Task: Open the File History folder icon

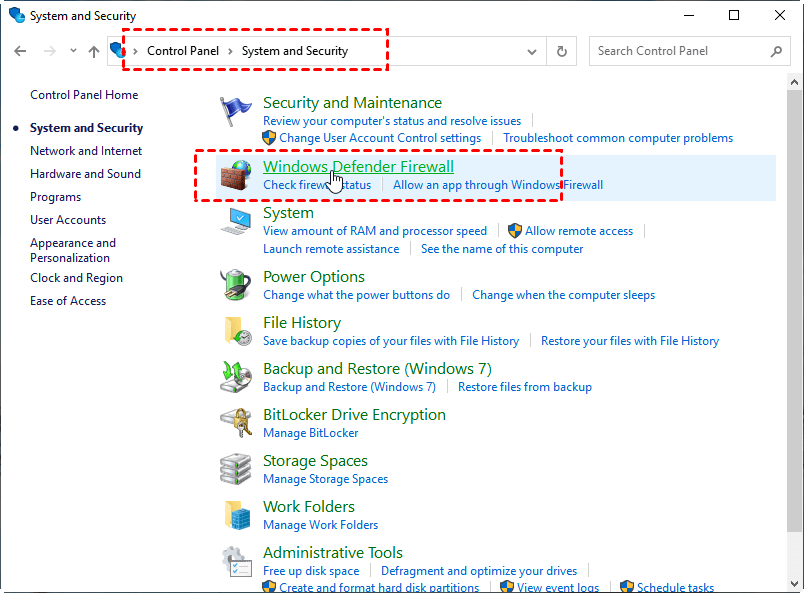Action: click(238, 331)
